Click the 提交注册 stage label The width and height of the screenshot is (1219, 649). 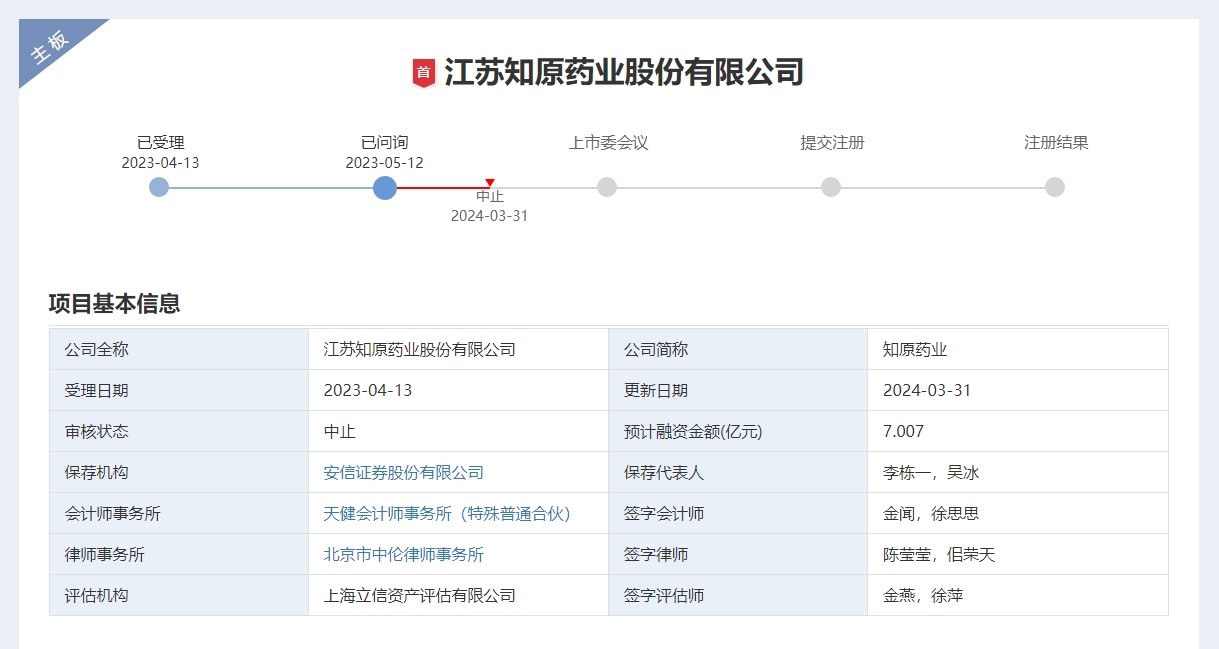pos(832,143)
